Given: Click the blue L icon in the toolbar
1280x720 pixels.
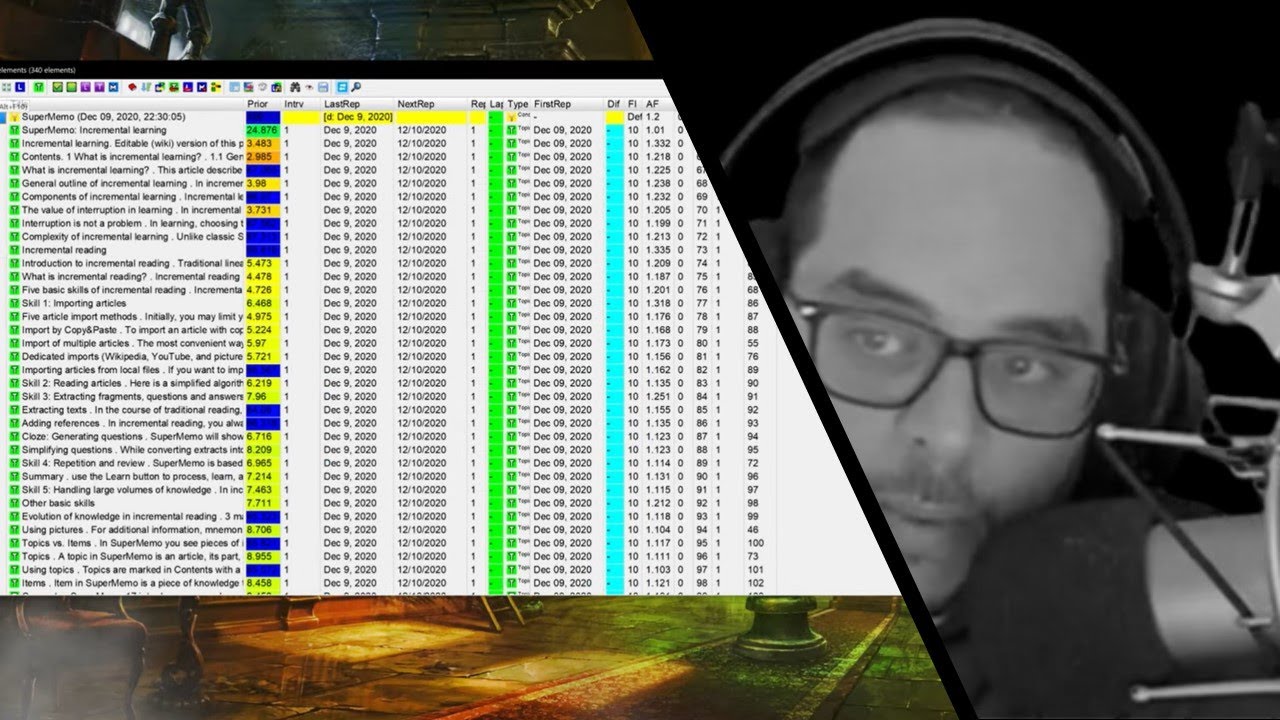Looking at the screenshot, I should 20,88.
